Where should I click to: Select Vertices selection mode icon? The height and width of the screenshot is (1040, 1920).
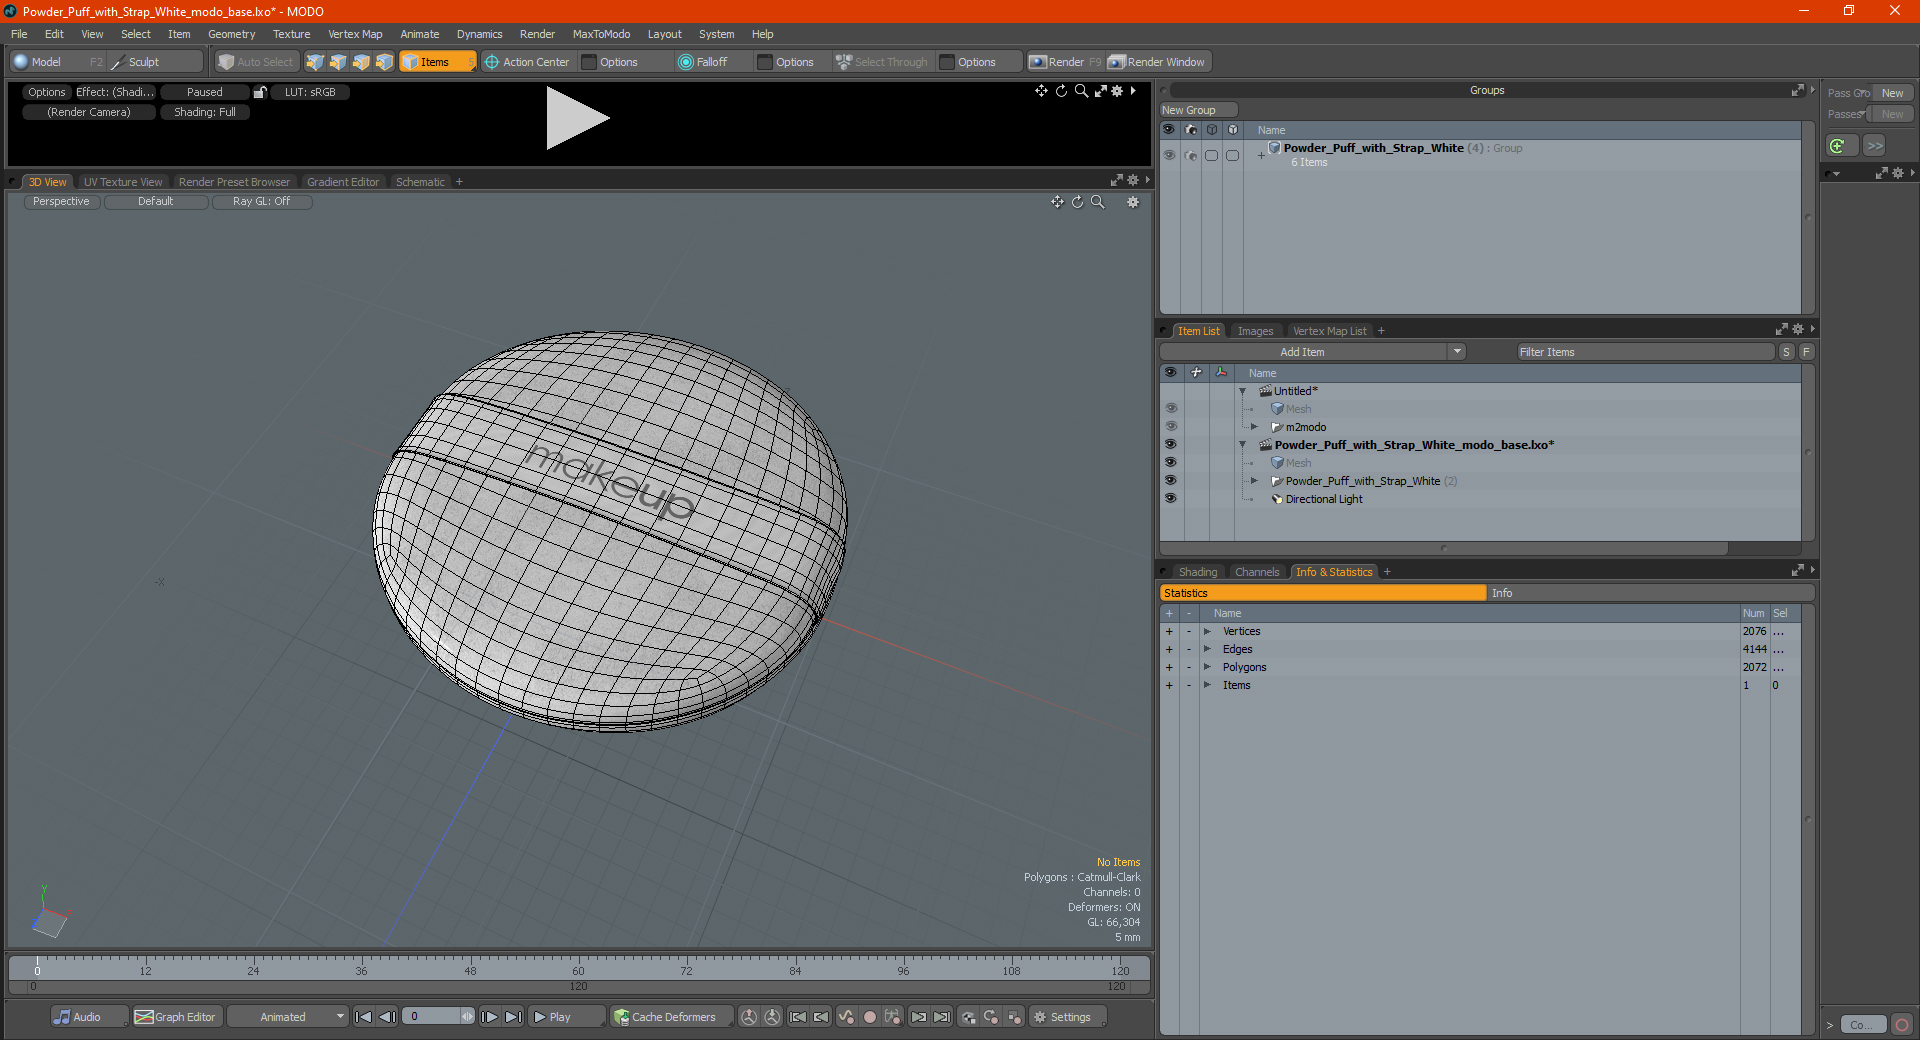[x=315, y=62]
